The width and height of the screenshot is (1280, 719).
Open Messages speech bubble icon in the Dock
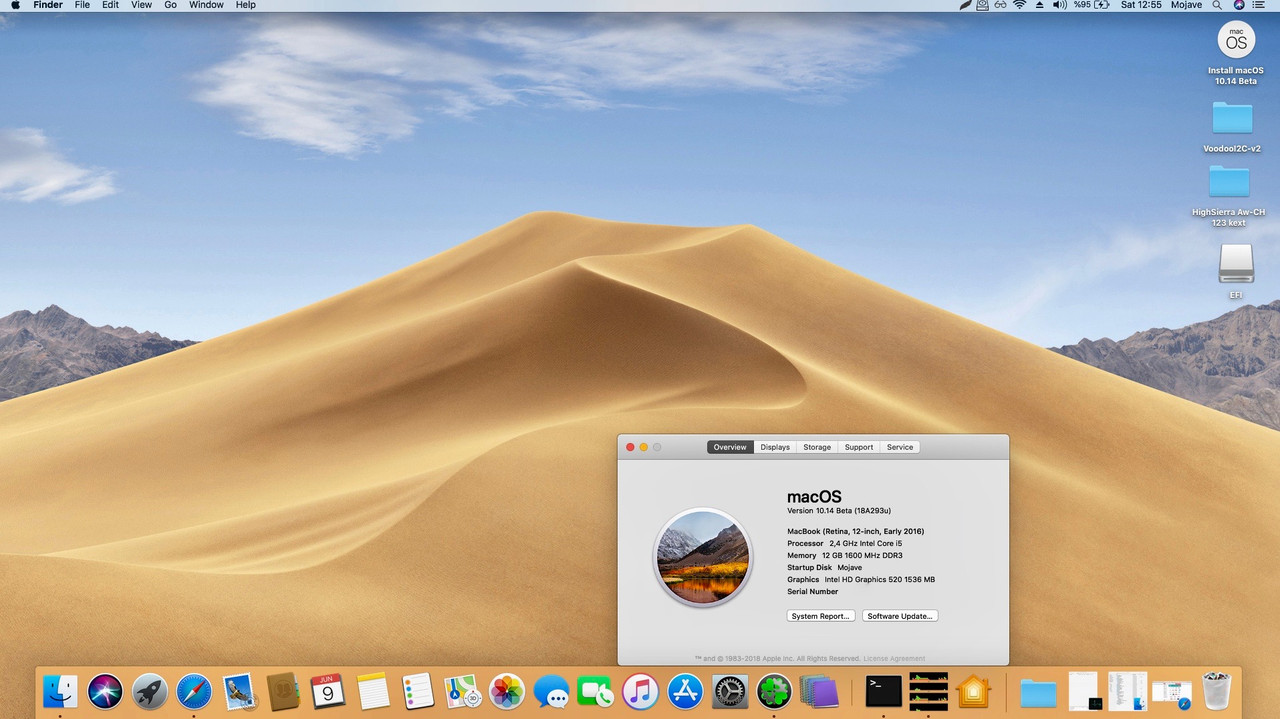pyautogui.click(x=552, y=691)
